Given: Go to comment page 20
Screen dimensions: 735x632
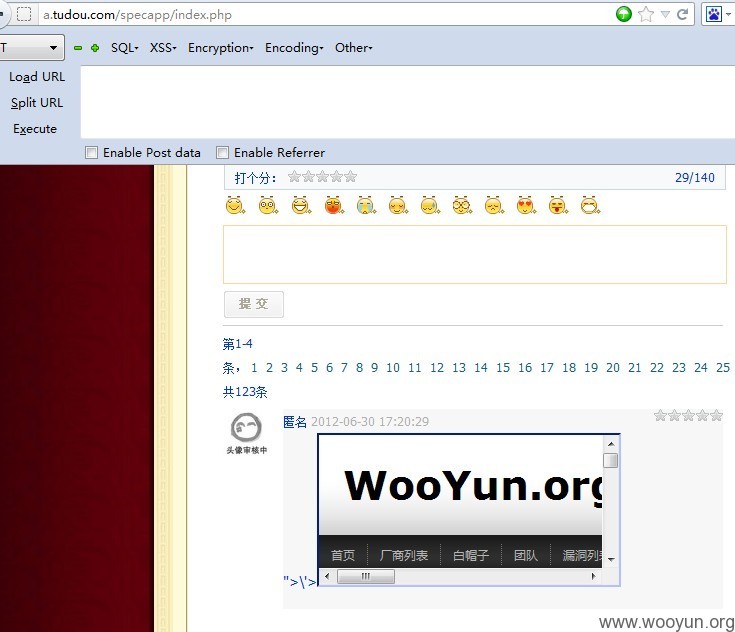Looking at the screenshot, I should tap(613, 368).
